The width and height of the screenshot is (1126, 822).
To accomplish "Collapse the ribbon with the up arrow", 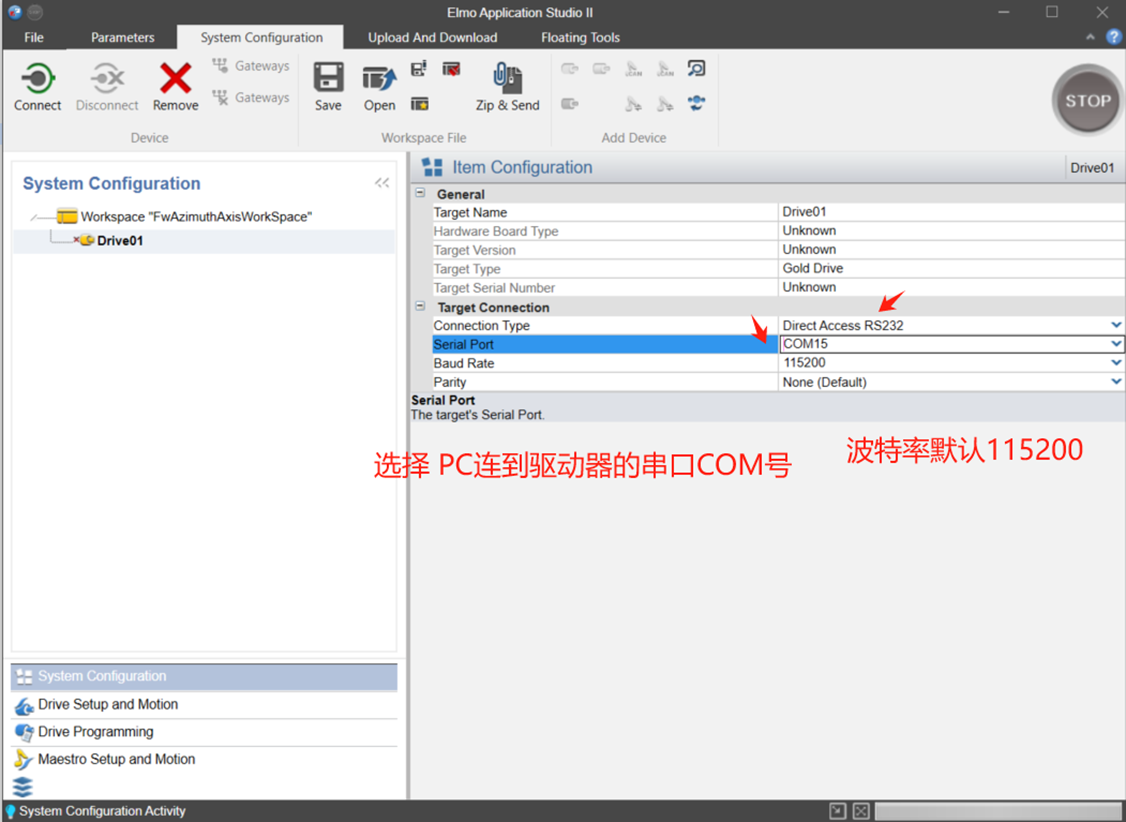I will (x=1090, y=37).
